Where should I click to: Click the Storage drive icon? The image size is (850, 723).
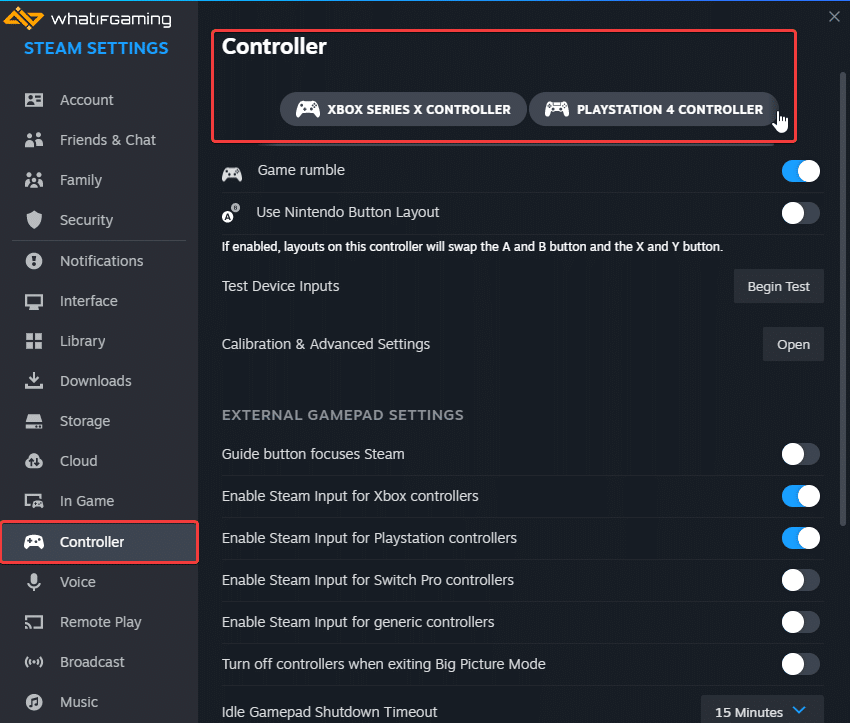[x=34, y=421]
